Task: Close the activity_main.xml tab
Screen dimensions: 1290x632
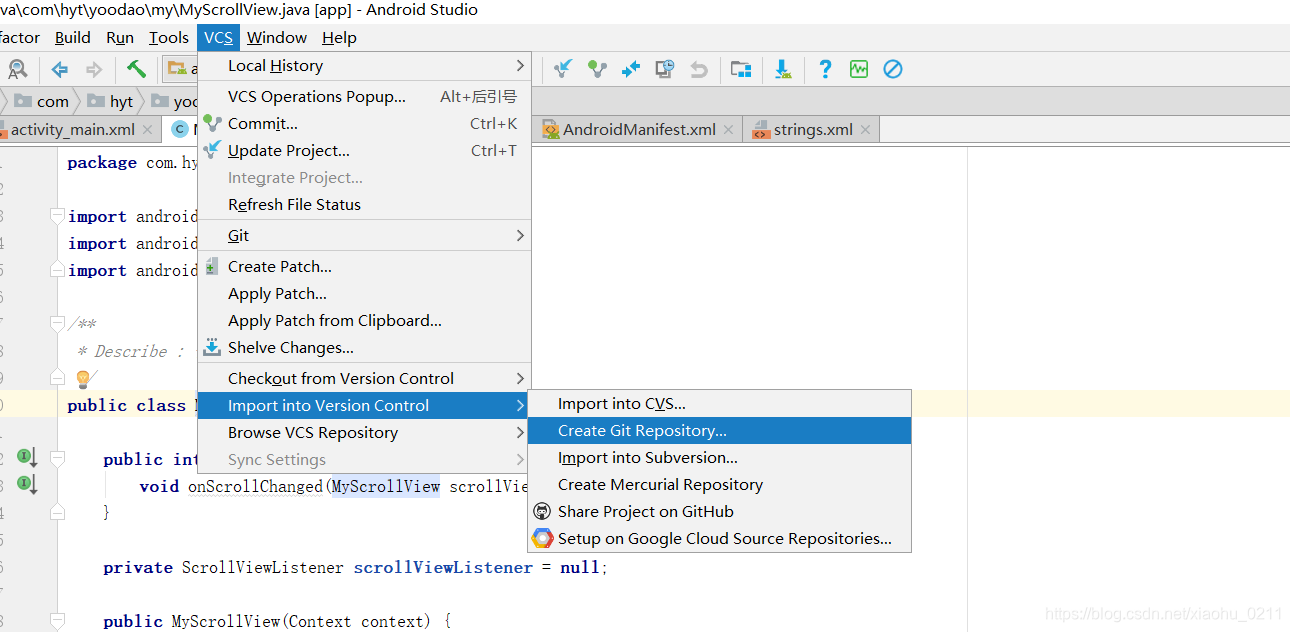Action: pos(147,129)
